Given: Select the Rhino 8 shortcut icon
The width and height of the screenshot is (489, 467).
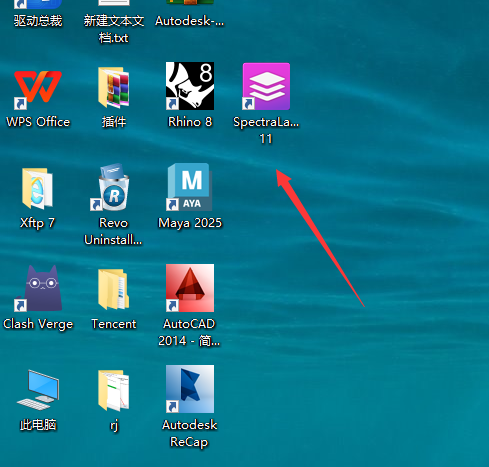Looking at the screenshot, I should [x=190, y=86].
